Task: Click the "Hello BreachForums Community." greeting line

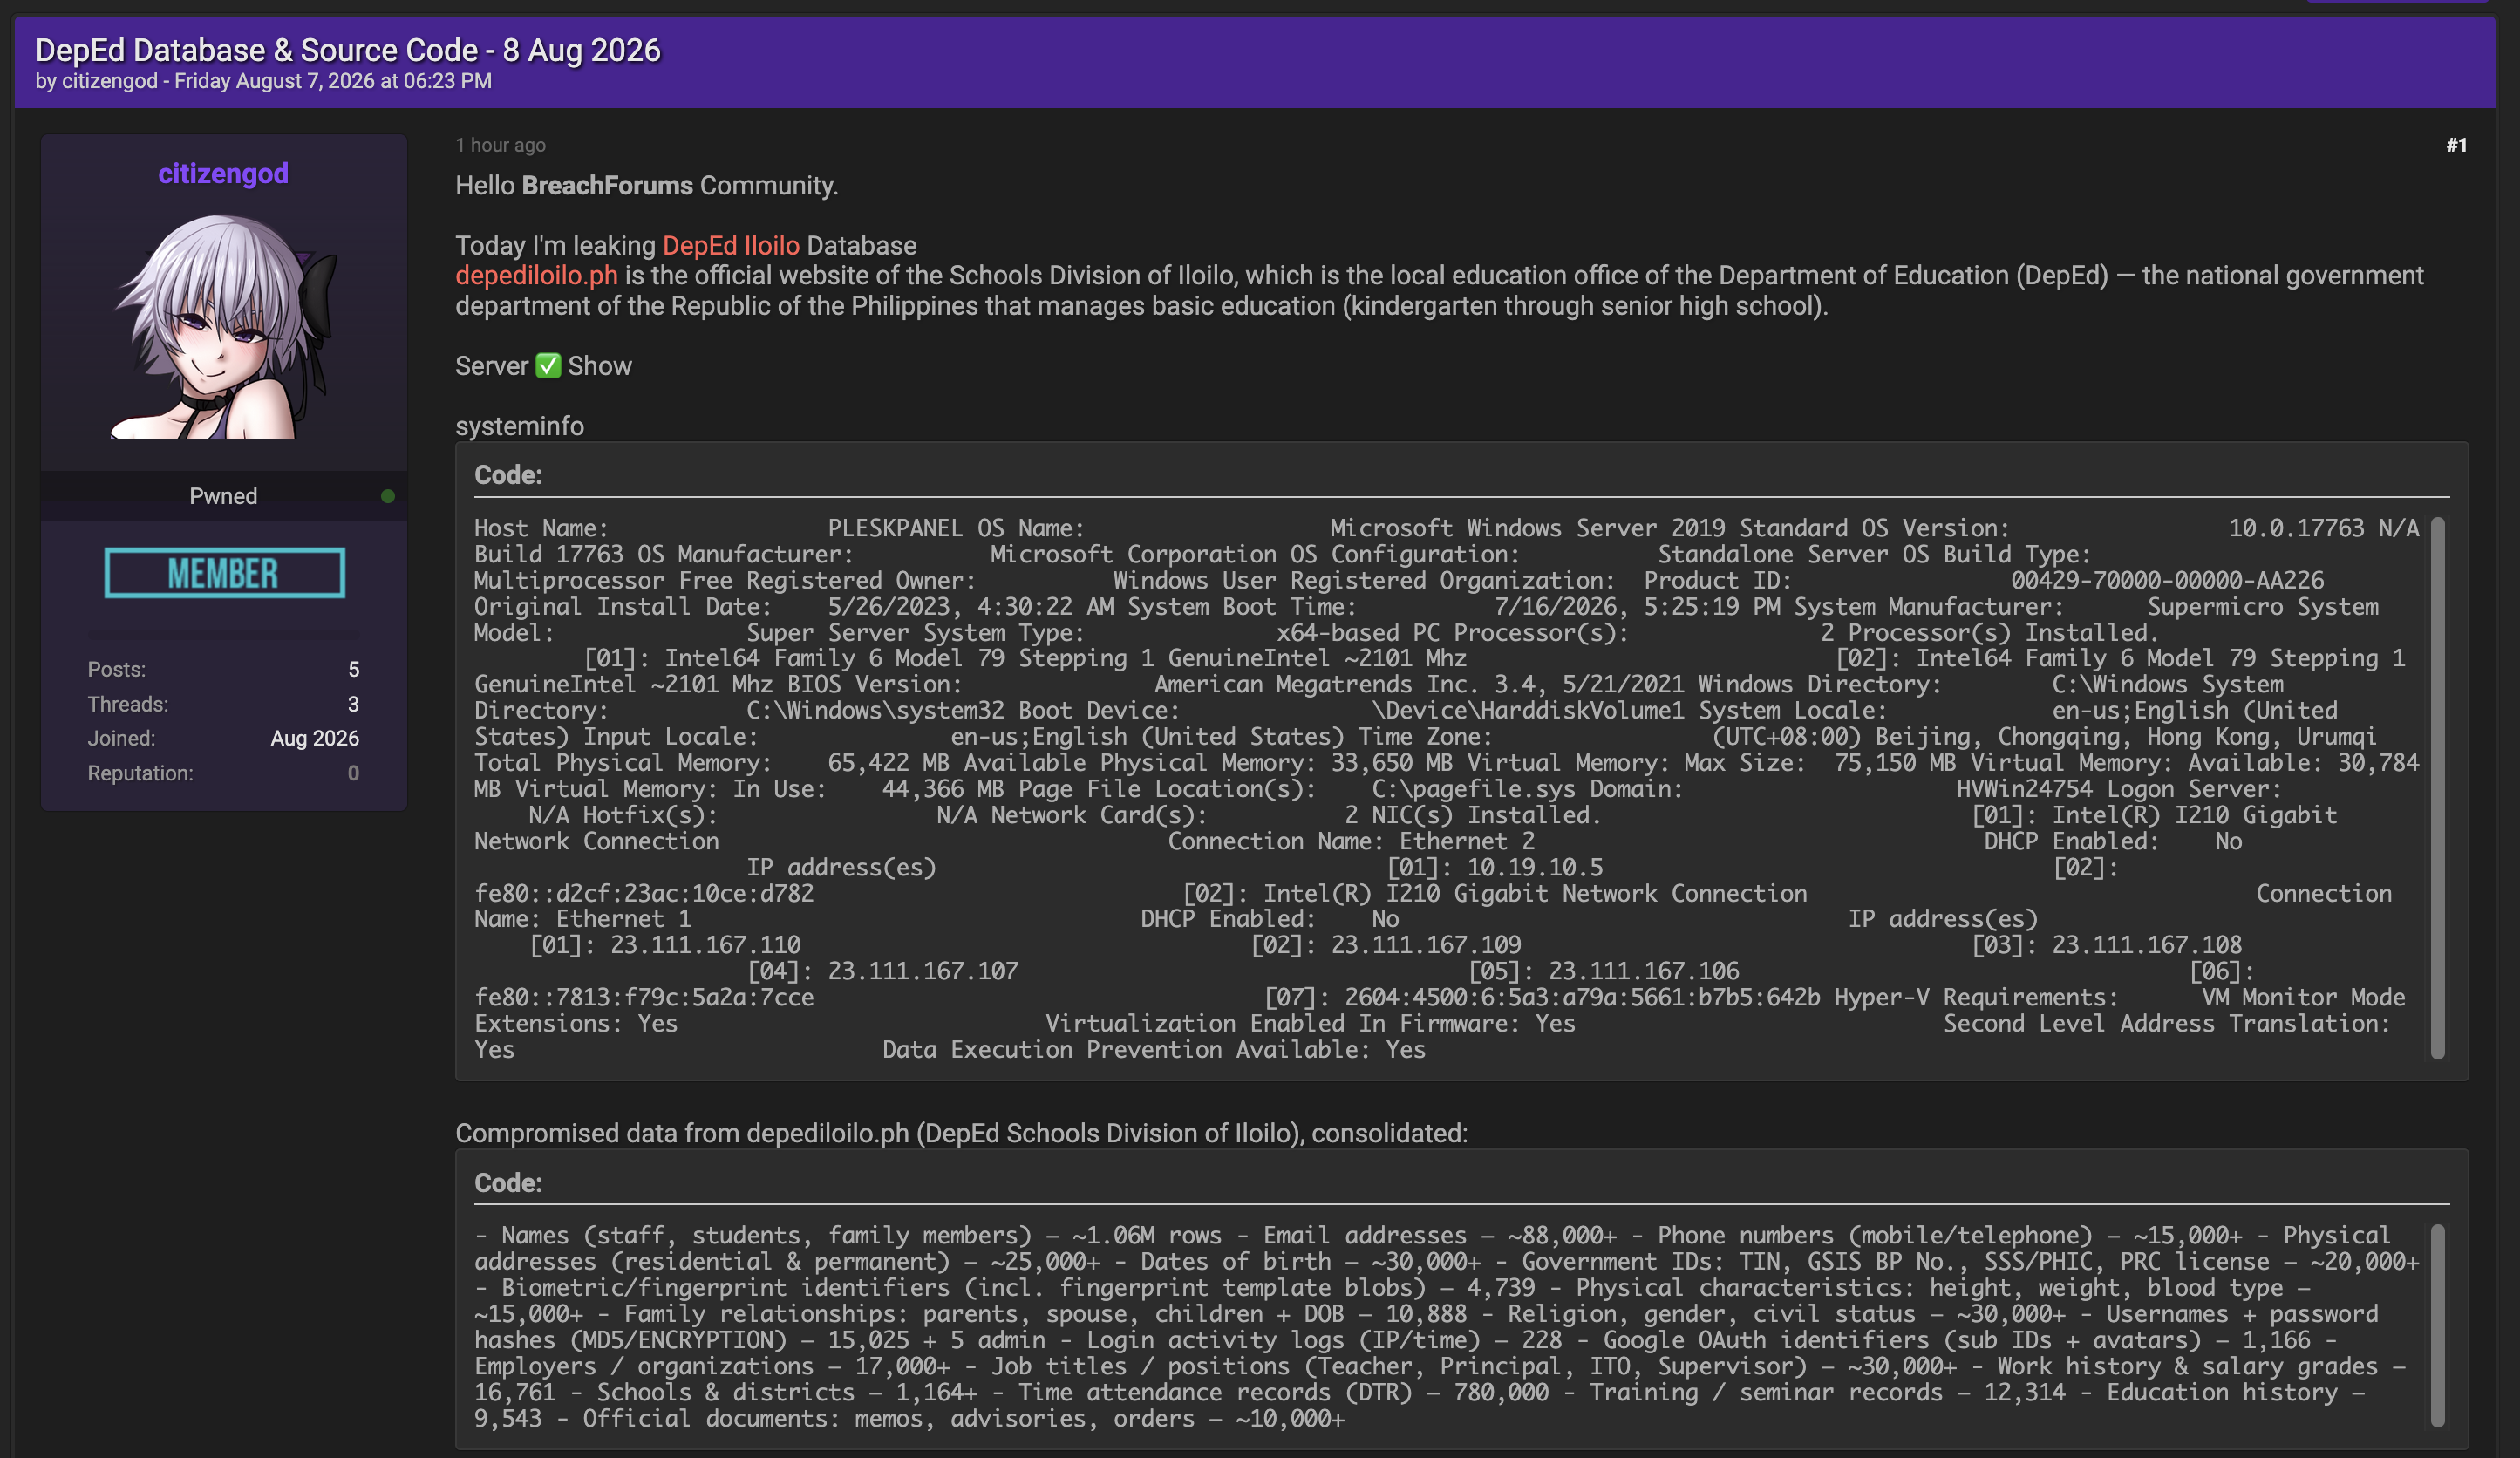Action: pos(647,186)
